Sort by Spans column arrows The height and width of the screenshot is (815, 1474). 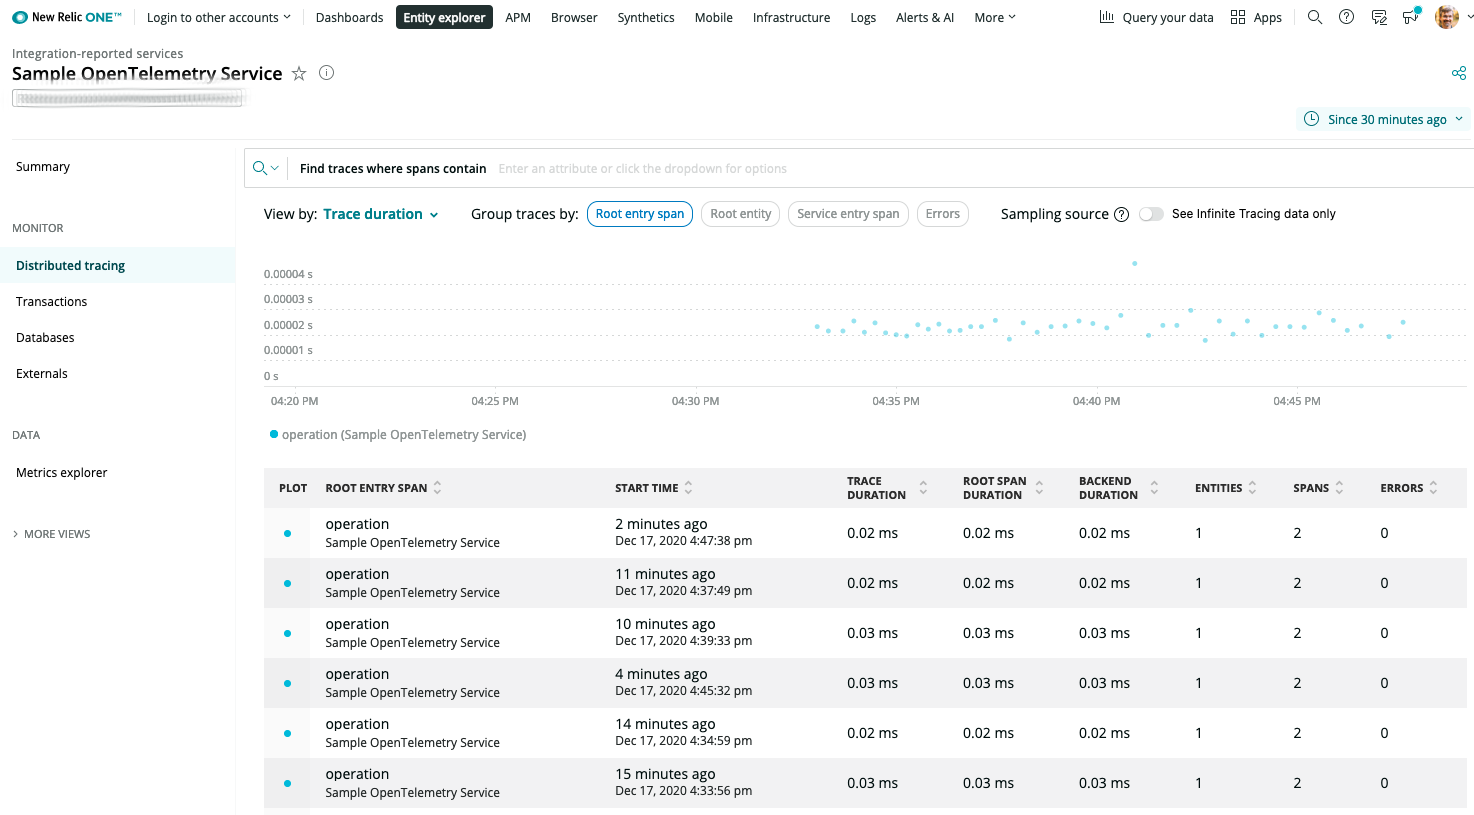click(1339, 488)
